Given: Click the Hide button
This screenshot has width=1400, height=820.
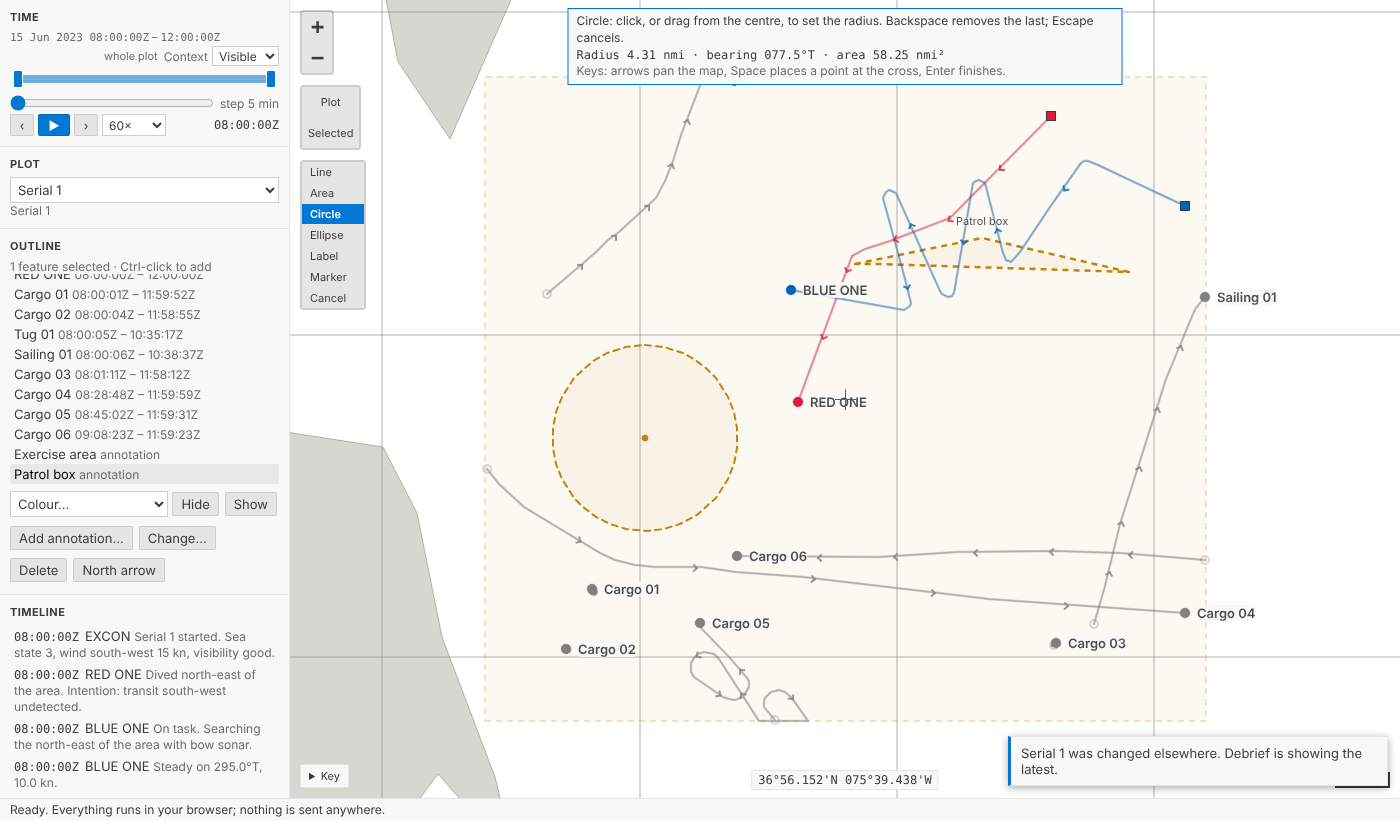Looking at the screenshot, I should tap(196, 504).
